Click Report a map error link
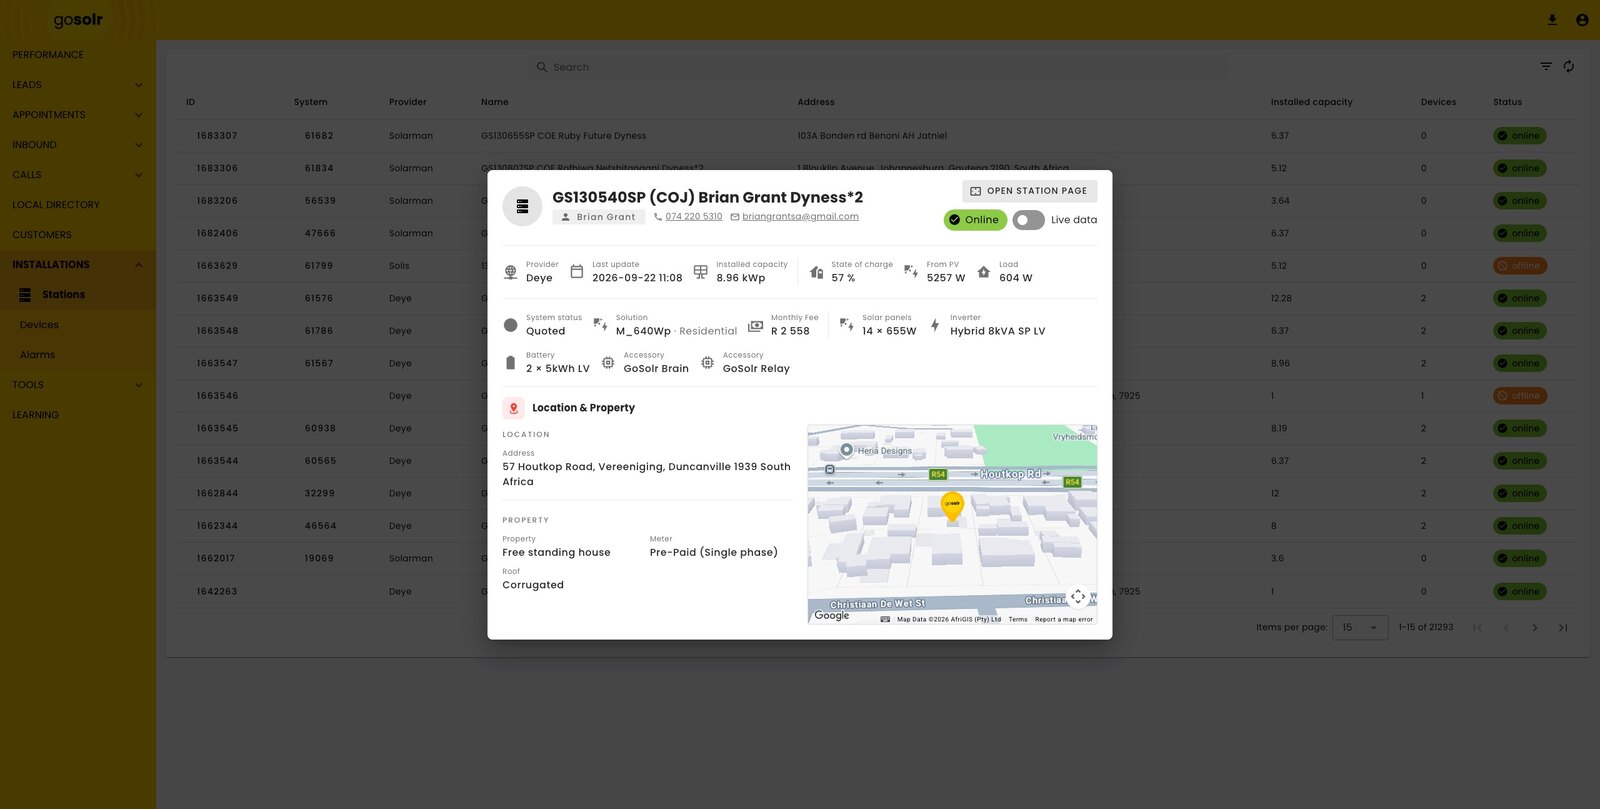The width and height of the screenshot is (1600, 809). tap(1064, 620)
